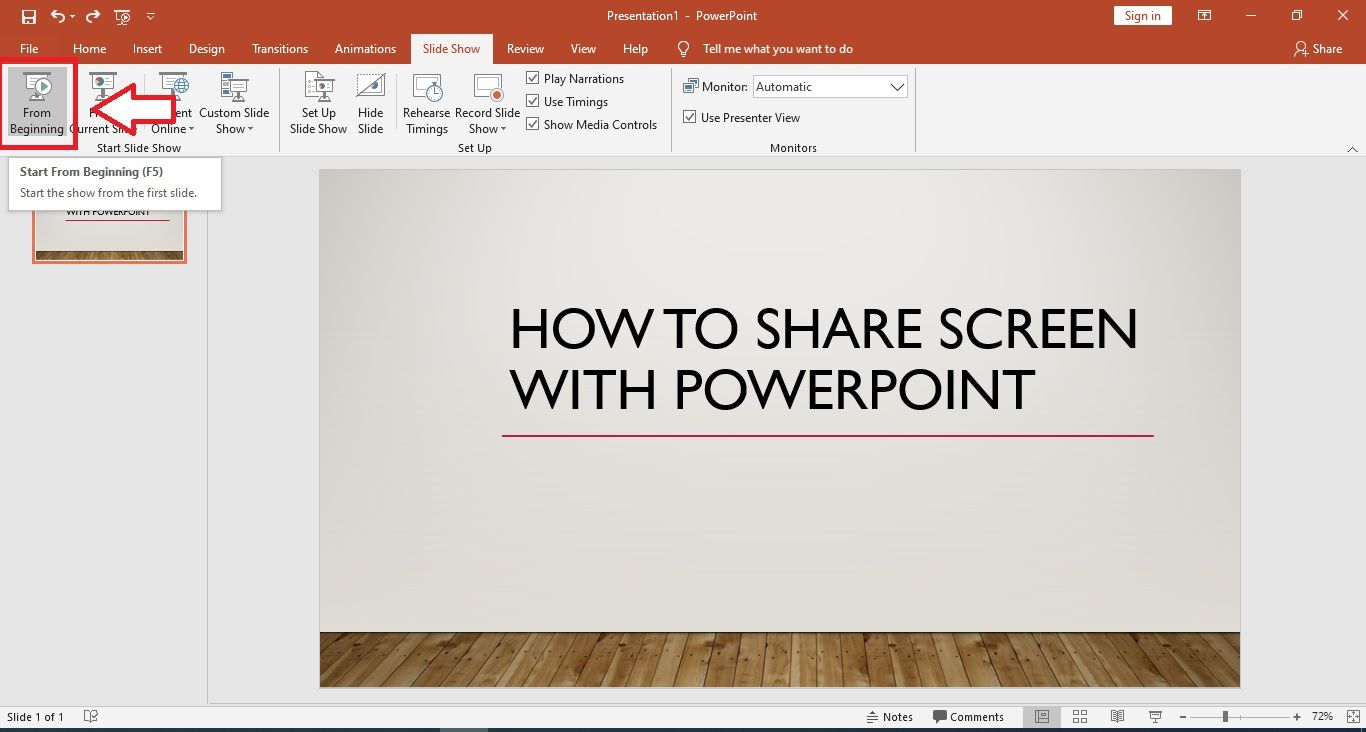The image size is (1366, 732).
Task: Open the Animations tab
Action: [x=365, y=48]
